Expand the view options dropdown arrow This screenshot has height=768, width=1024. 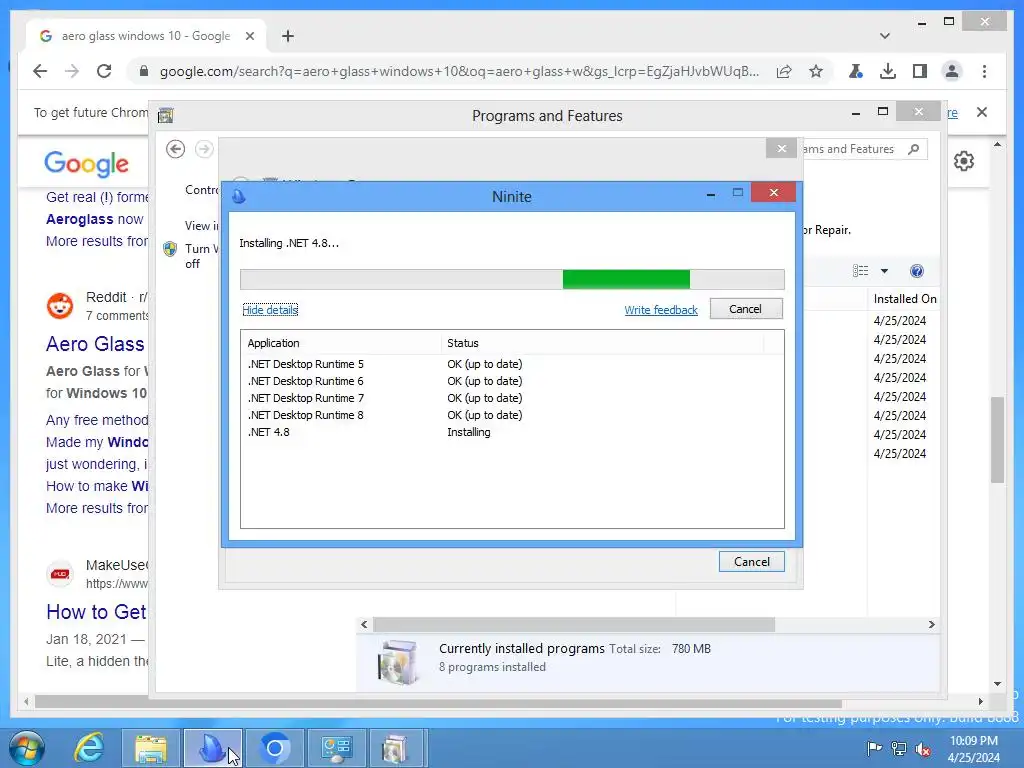coord(884,271)
